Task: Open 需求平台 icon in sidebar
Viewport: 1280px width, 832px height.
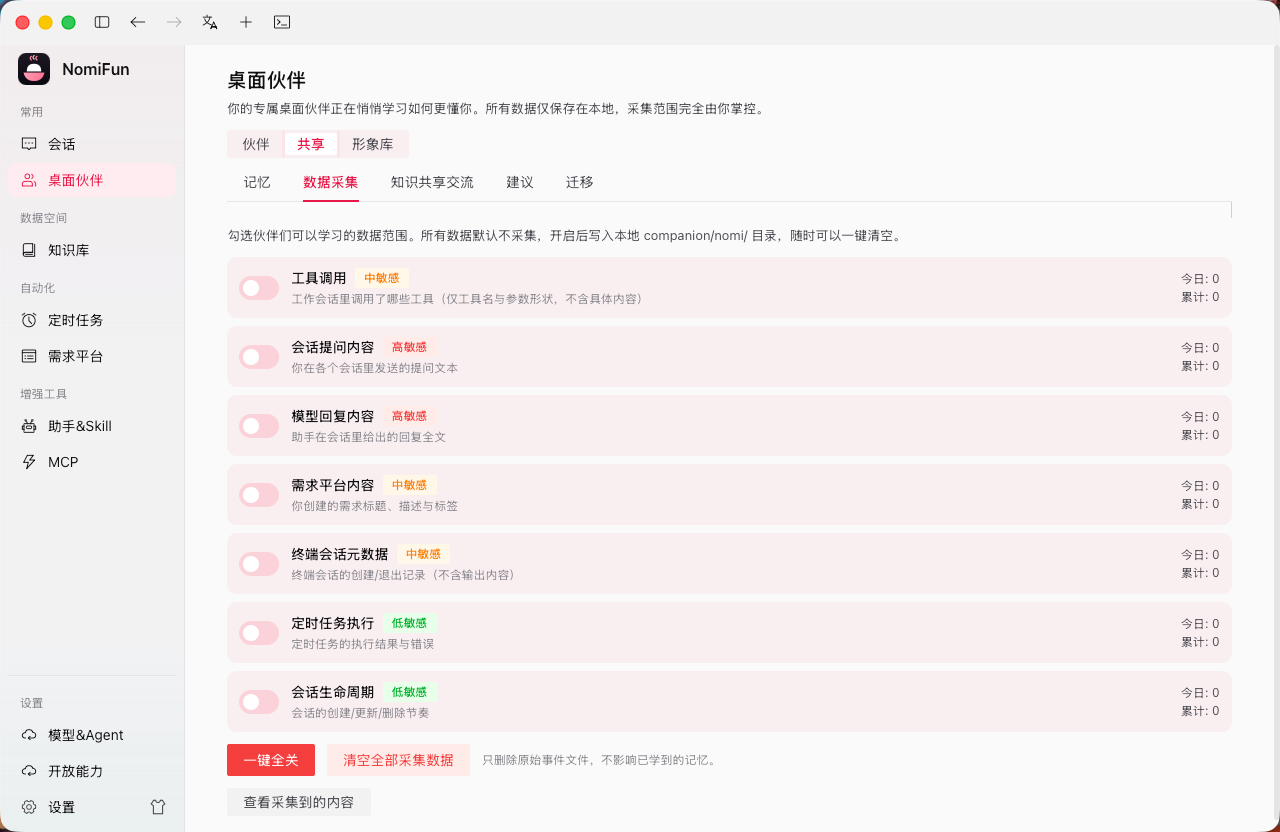Action: click(29, 356)
